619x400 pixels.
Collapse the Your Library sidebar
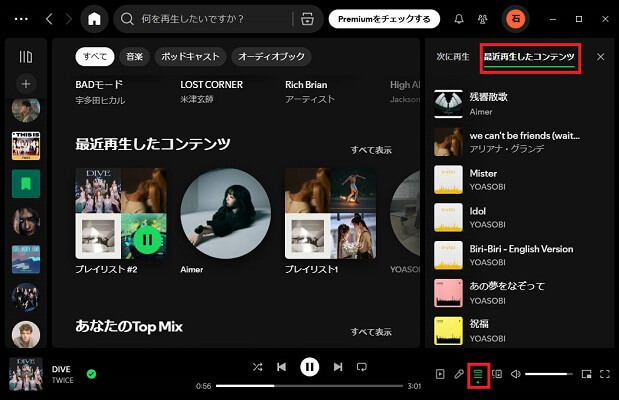coord(26,56)
